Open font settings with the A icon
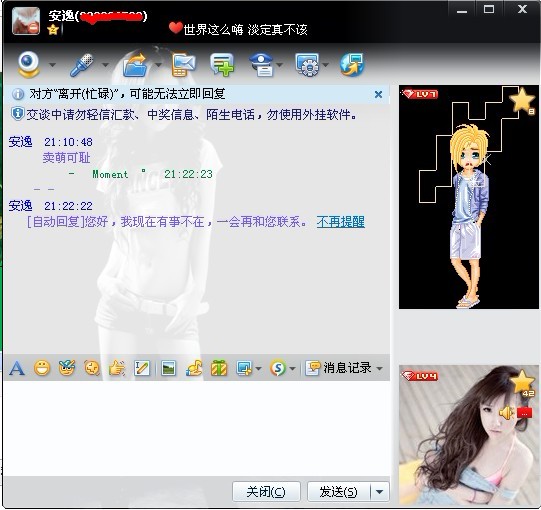The width and height of the screenshot is (541, 510). (x=17, y=369)
